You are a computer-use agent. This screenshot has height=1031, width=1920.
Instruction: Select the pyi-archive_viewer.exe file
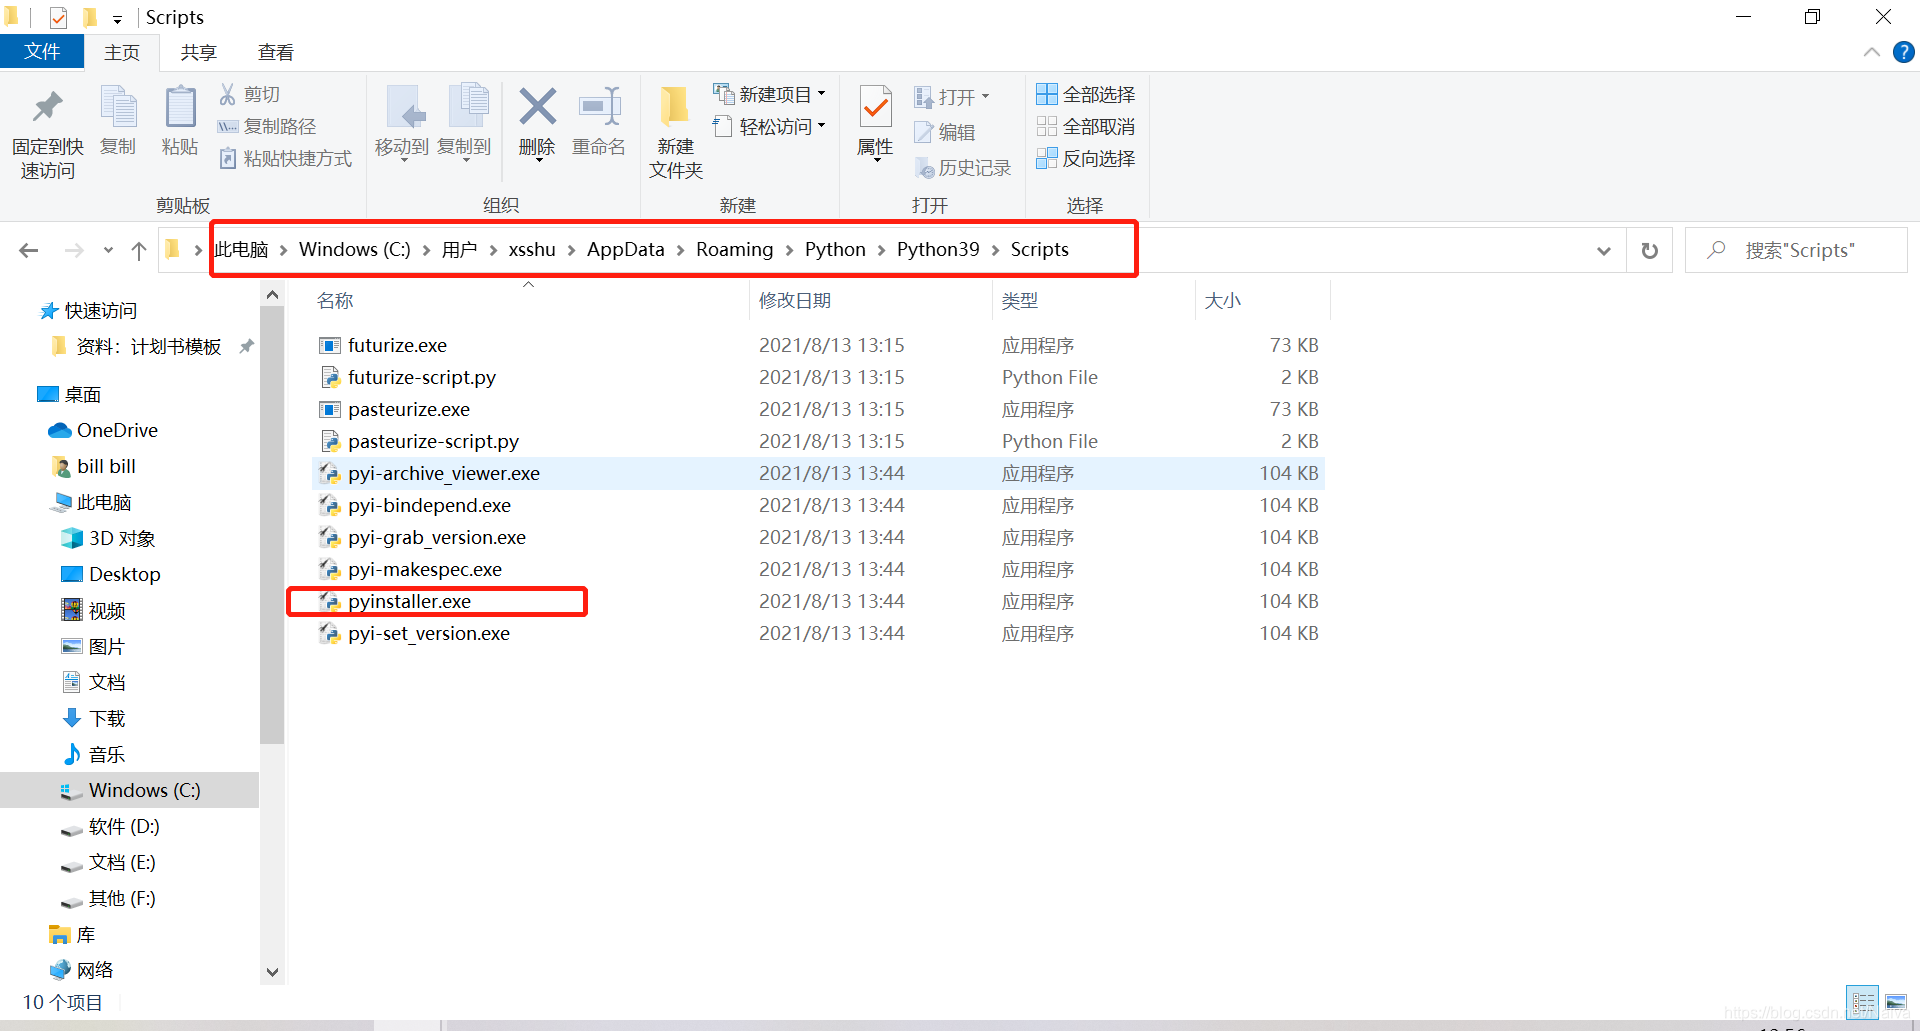coord(444,473)
